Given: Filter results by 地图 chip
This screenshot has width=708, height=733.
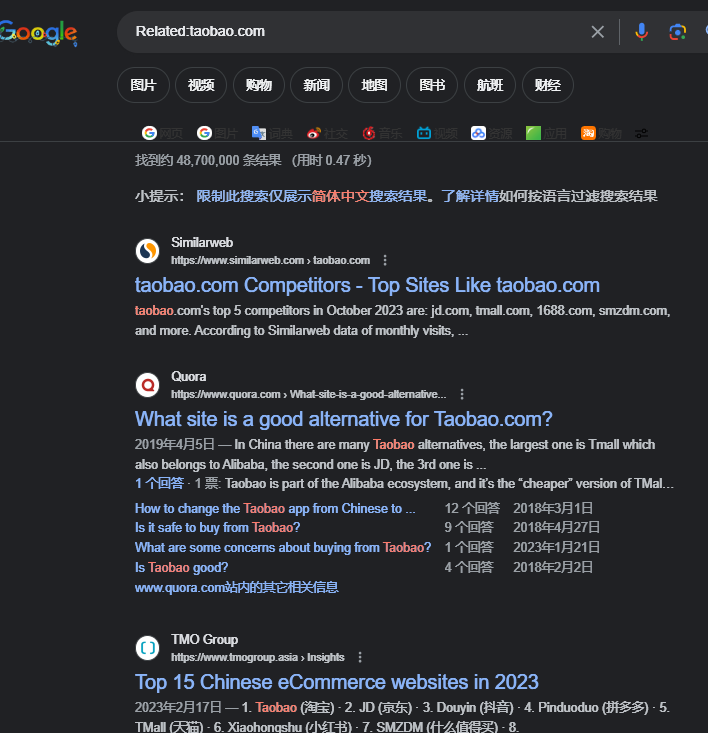Looking at the screenshot, I should tap(374, 85).
